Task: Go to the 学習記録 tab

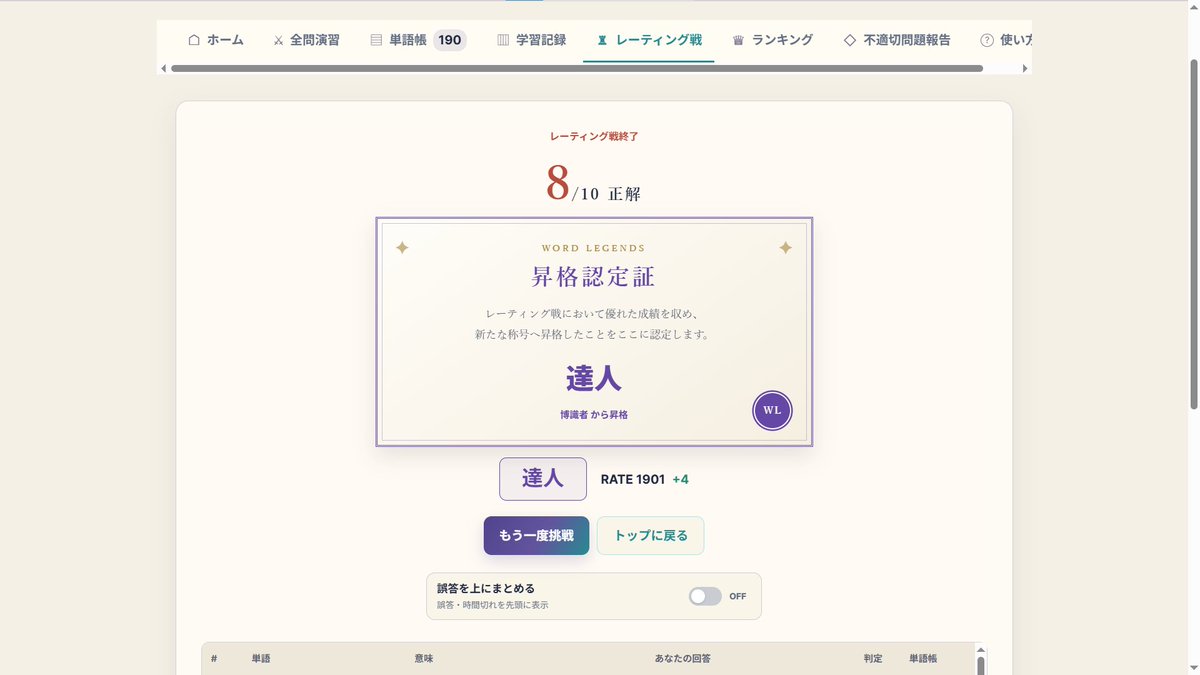Action: [531, 40]
